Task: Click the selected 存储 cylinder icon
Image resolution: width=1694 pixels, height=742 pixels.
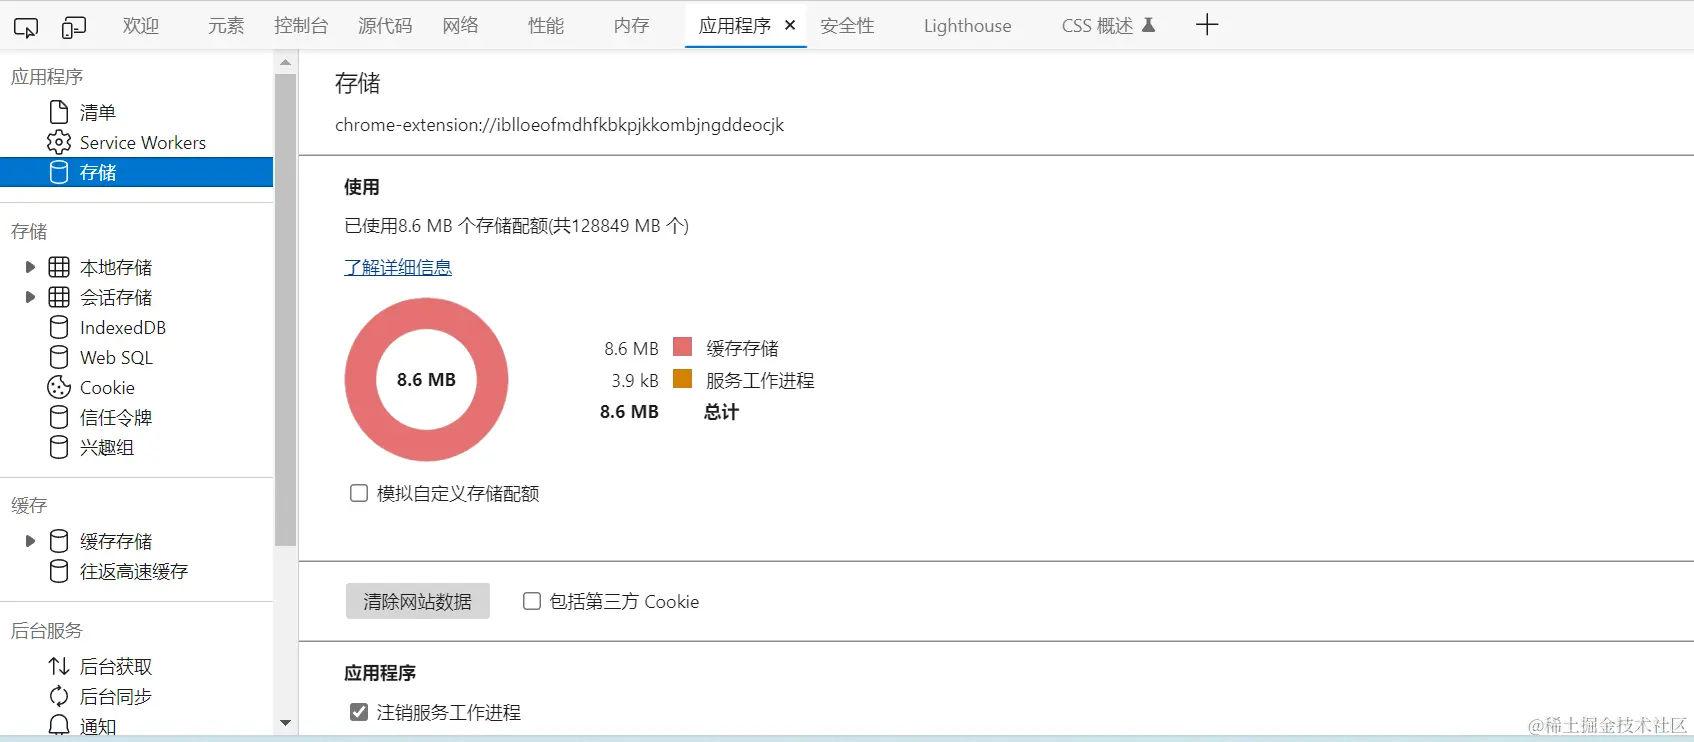Action: (59, 172)
